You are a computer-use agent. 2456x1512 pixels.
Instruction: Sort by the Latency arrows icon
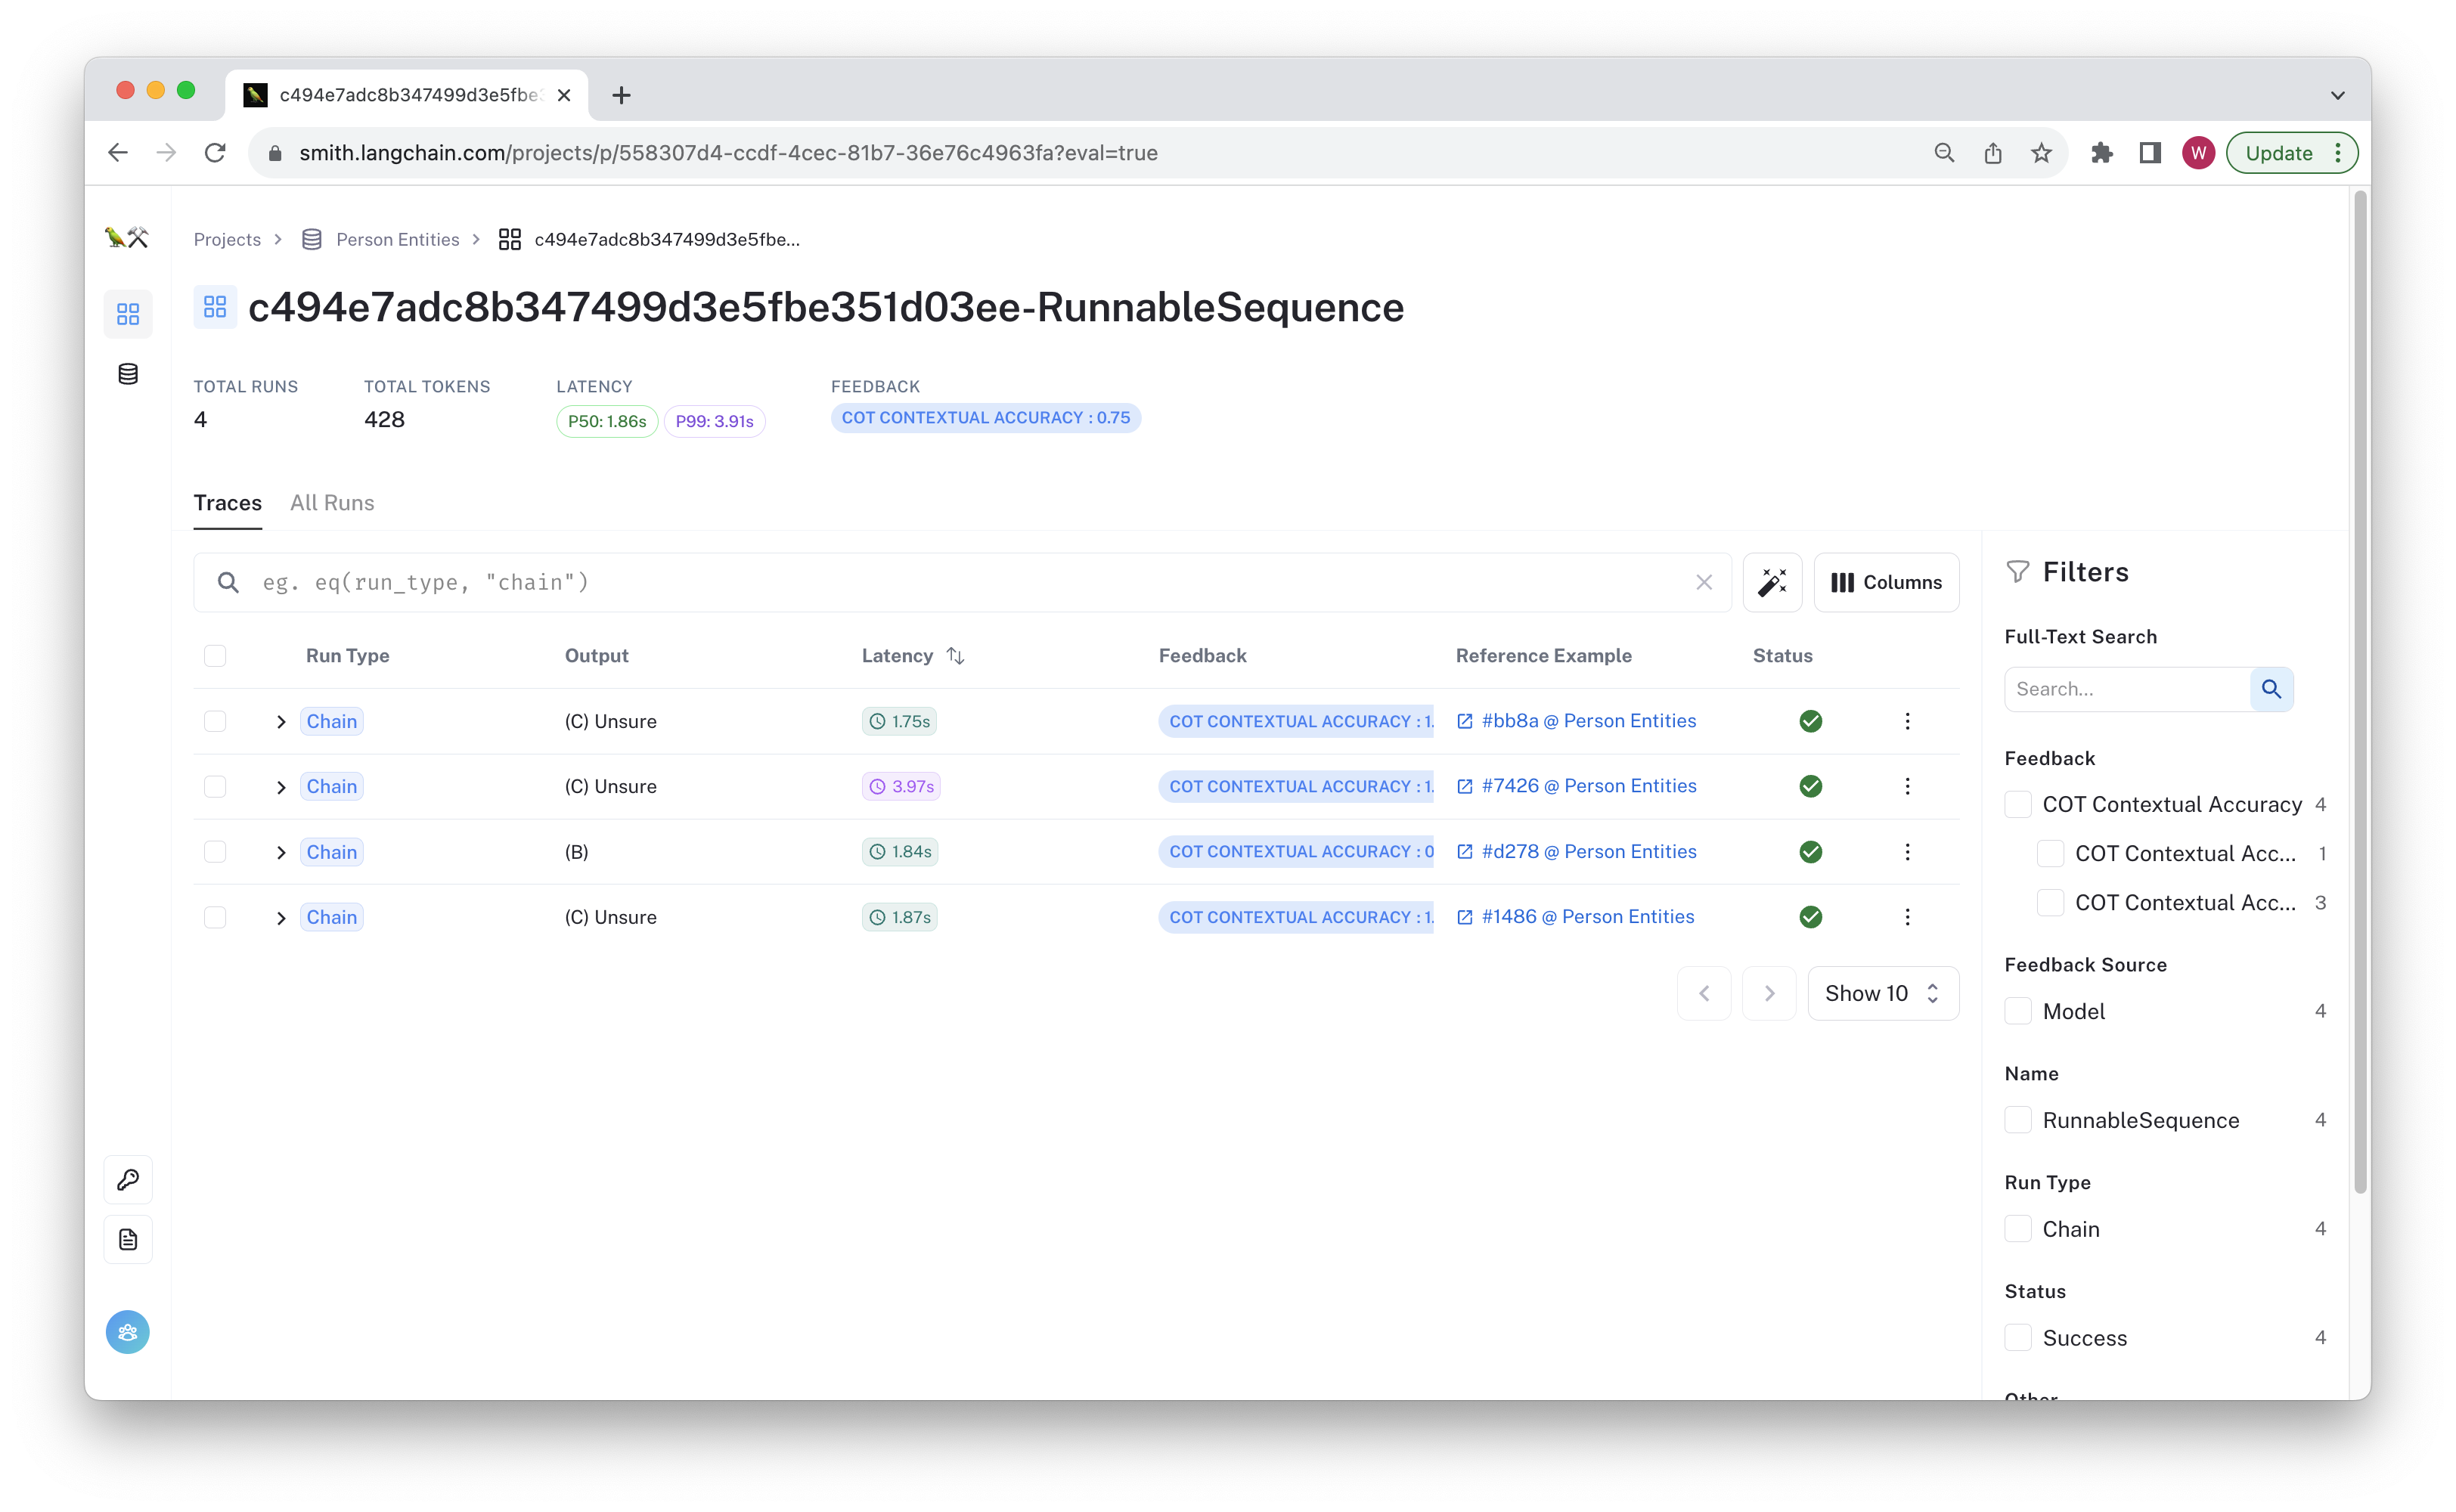(x=956, y=656)
